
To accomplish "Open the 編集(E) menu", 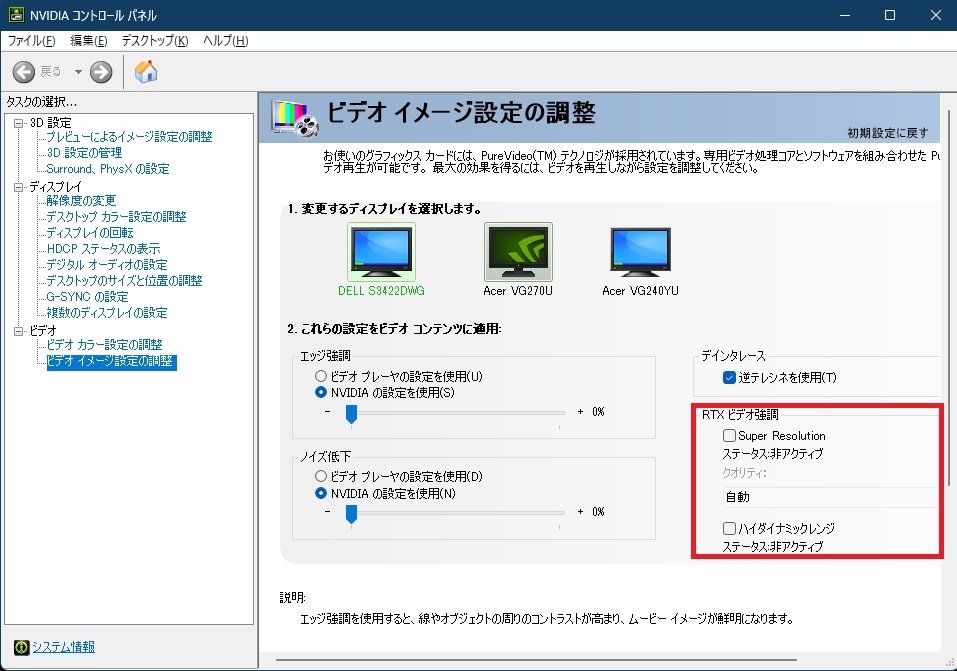I will click(88, 41).
